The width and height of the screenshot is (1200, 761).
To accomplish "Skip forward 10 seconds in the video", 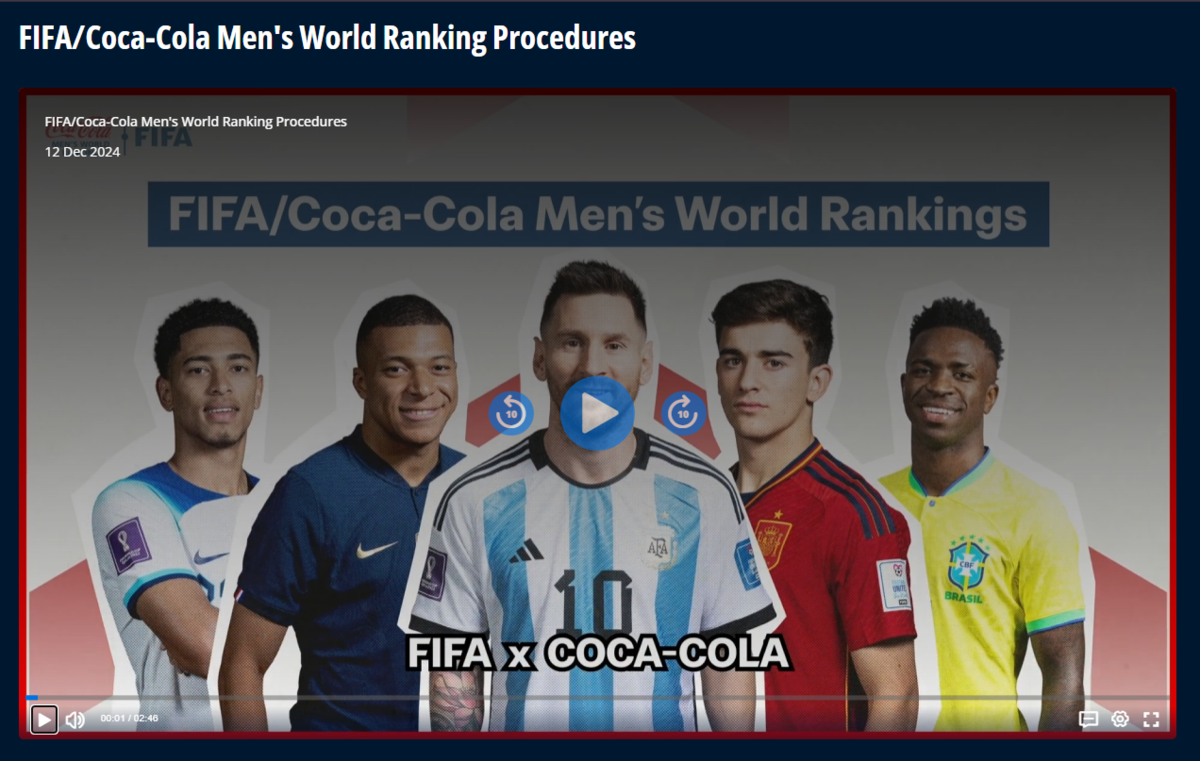I will click(684, 413).
